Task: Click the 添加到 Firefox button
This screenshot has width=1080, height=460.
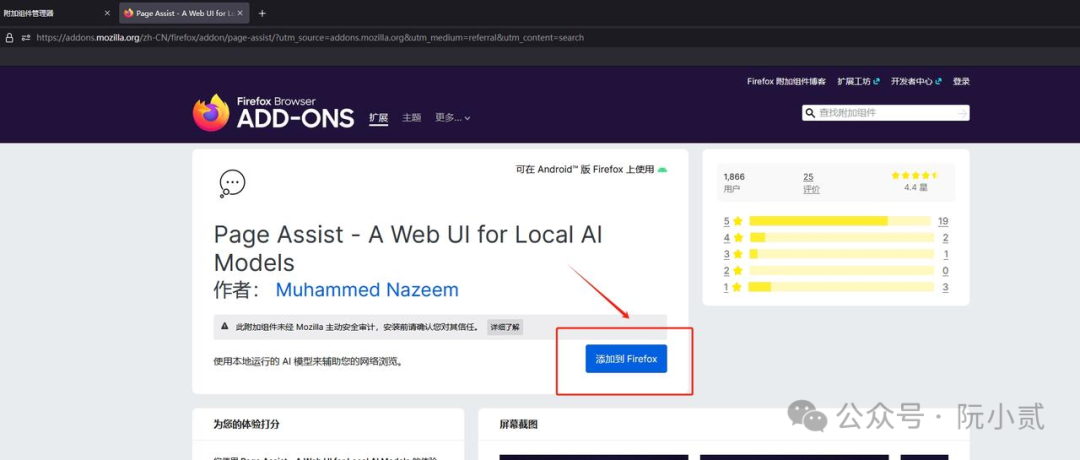Action: [626, 359]
